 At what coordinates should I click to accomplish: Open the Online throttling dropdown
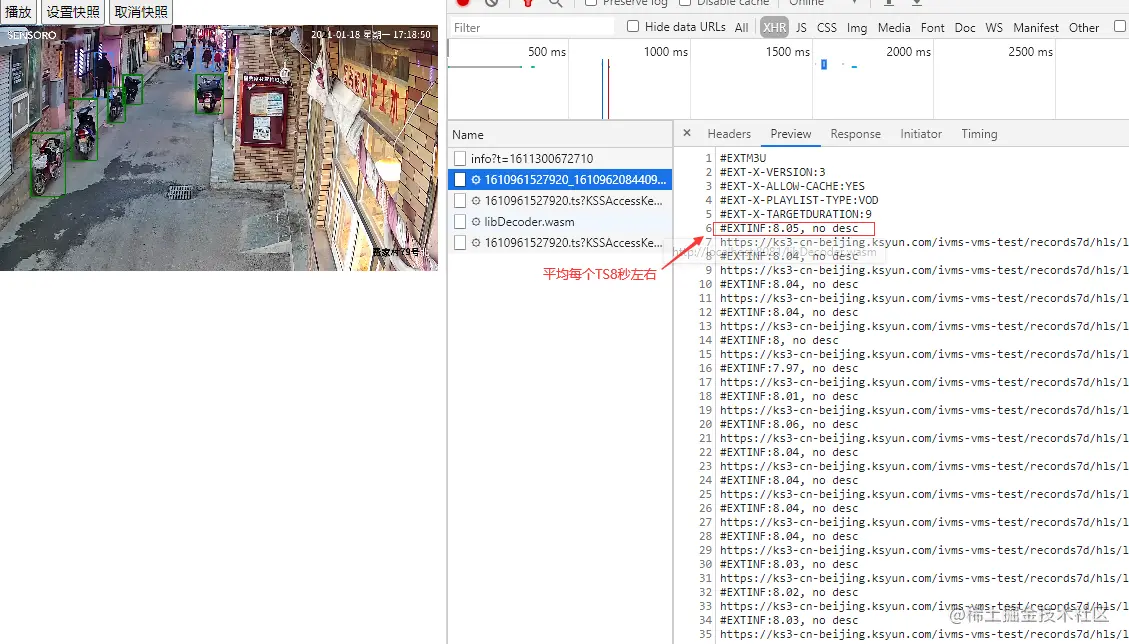(x=823, y=3)
